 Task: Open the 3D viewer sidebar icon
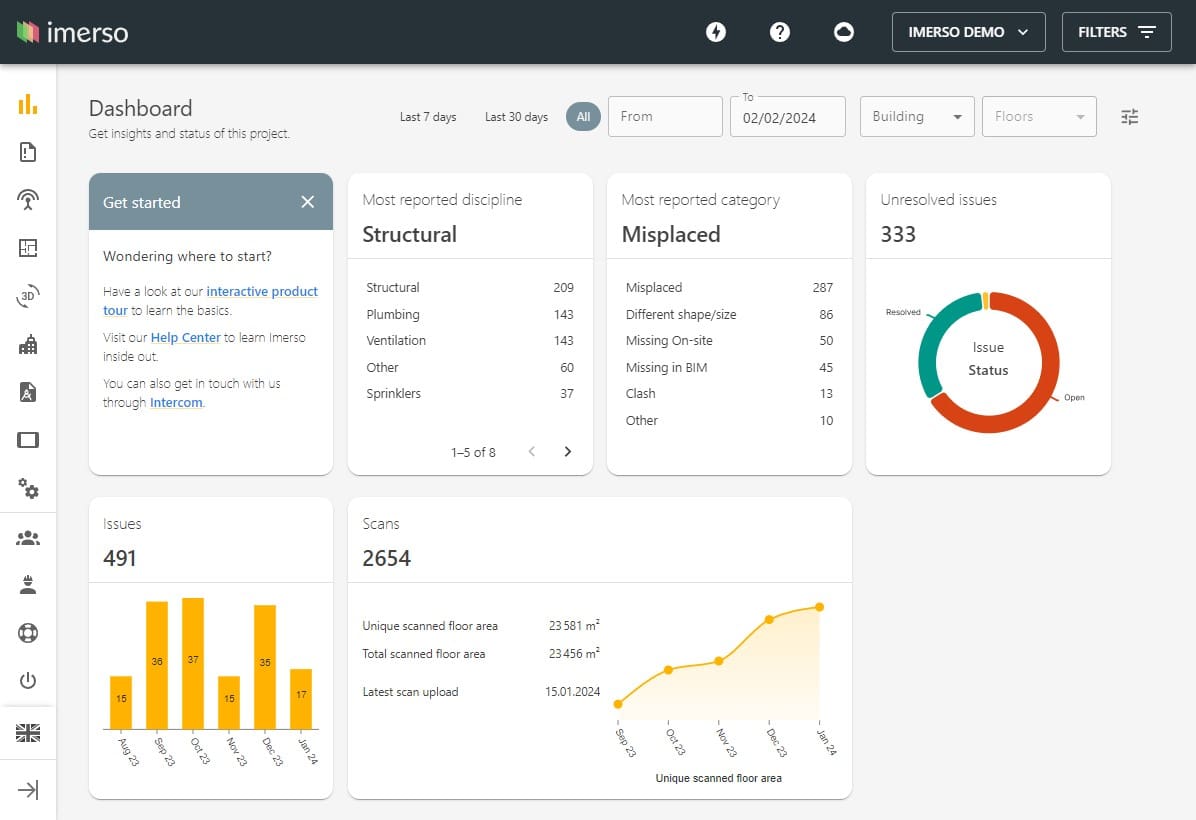[28, 296]
